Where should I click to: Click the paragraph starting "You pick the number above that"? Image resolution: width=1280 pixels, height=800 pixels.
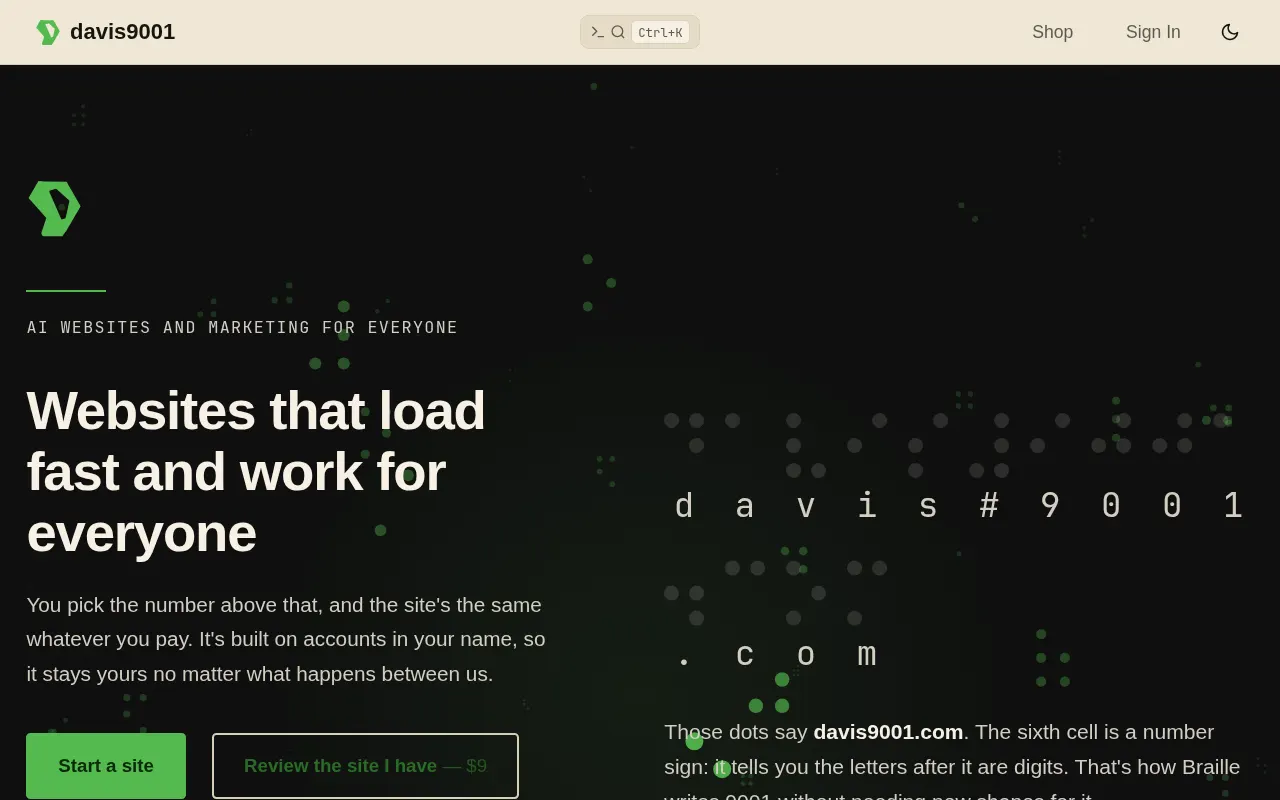286,640
